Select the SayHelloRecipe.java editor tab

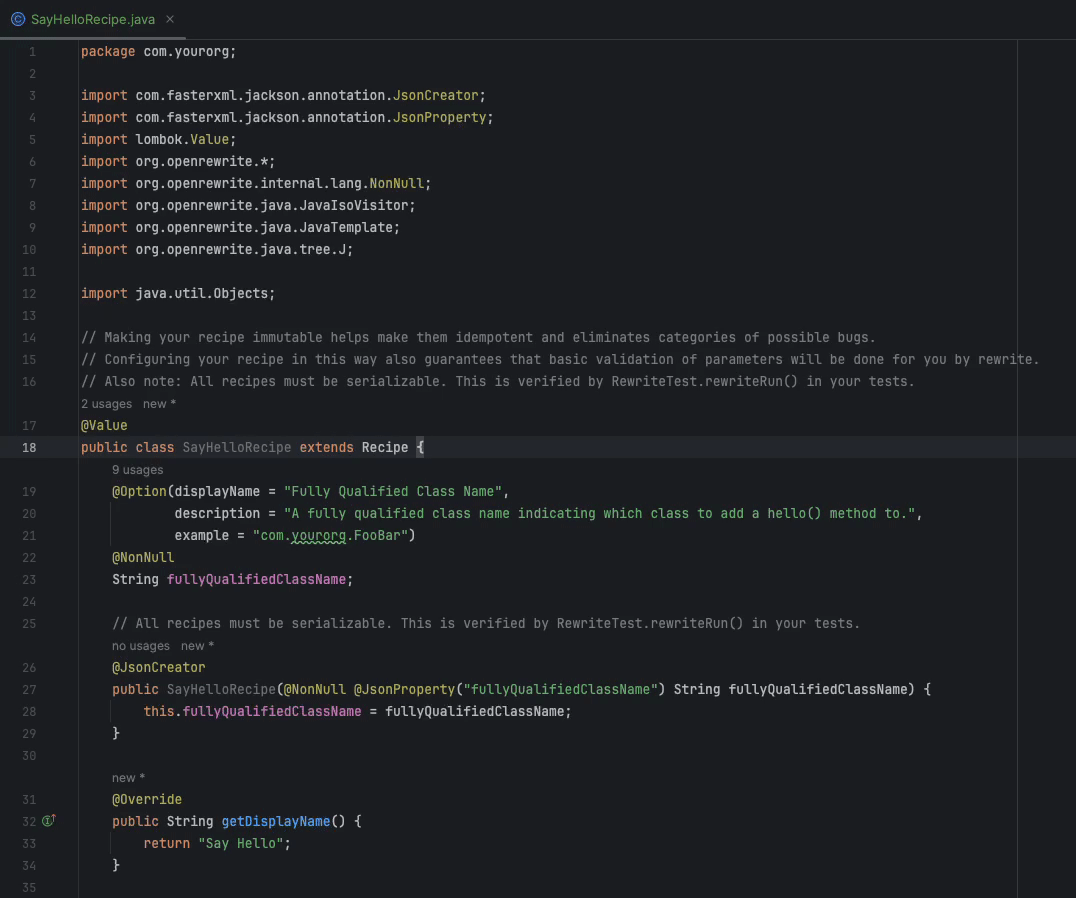[93, 19]
